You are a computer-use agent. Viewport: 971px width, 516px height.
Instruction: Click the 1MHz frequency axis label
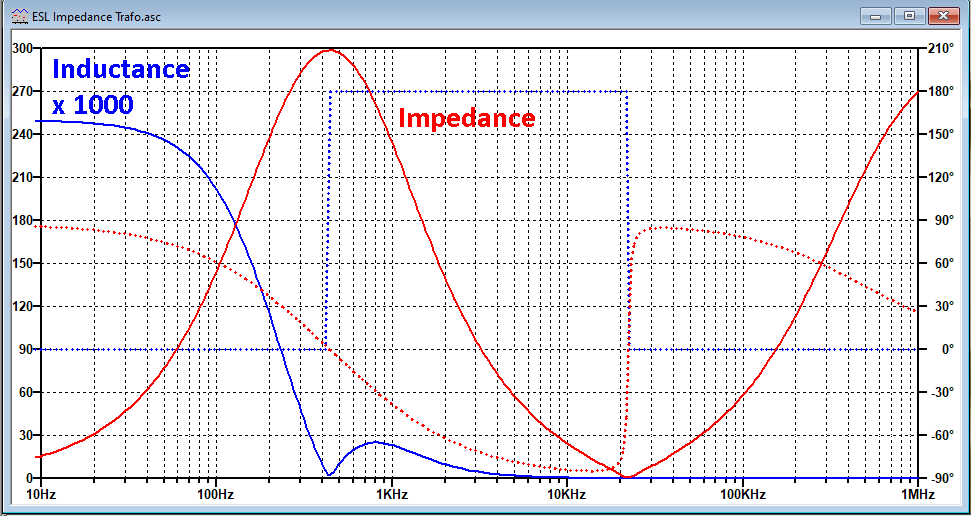[x=918, y=495]
